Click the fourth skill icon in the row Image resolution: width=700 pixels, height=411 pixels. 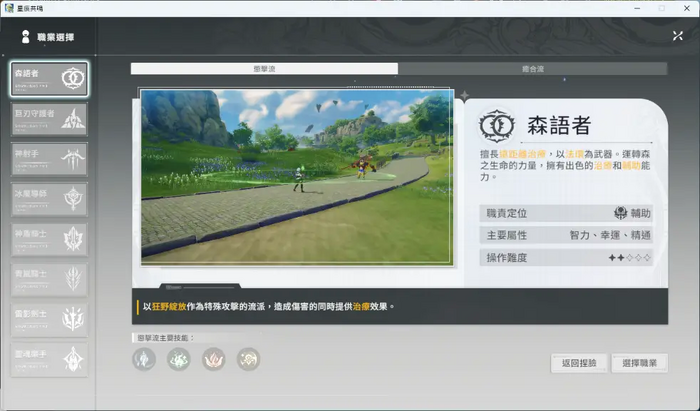click(x=248, y=359)
